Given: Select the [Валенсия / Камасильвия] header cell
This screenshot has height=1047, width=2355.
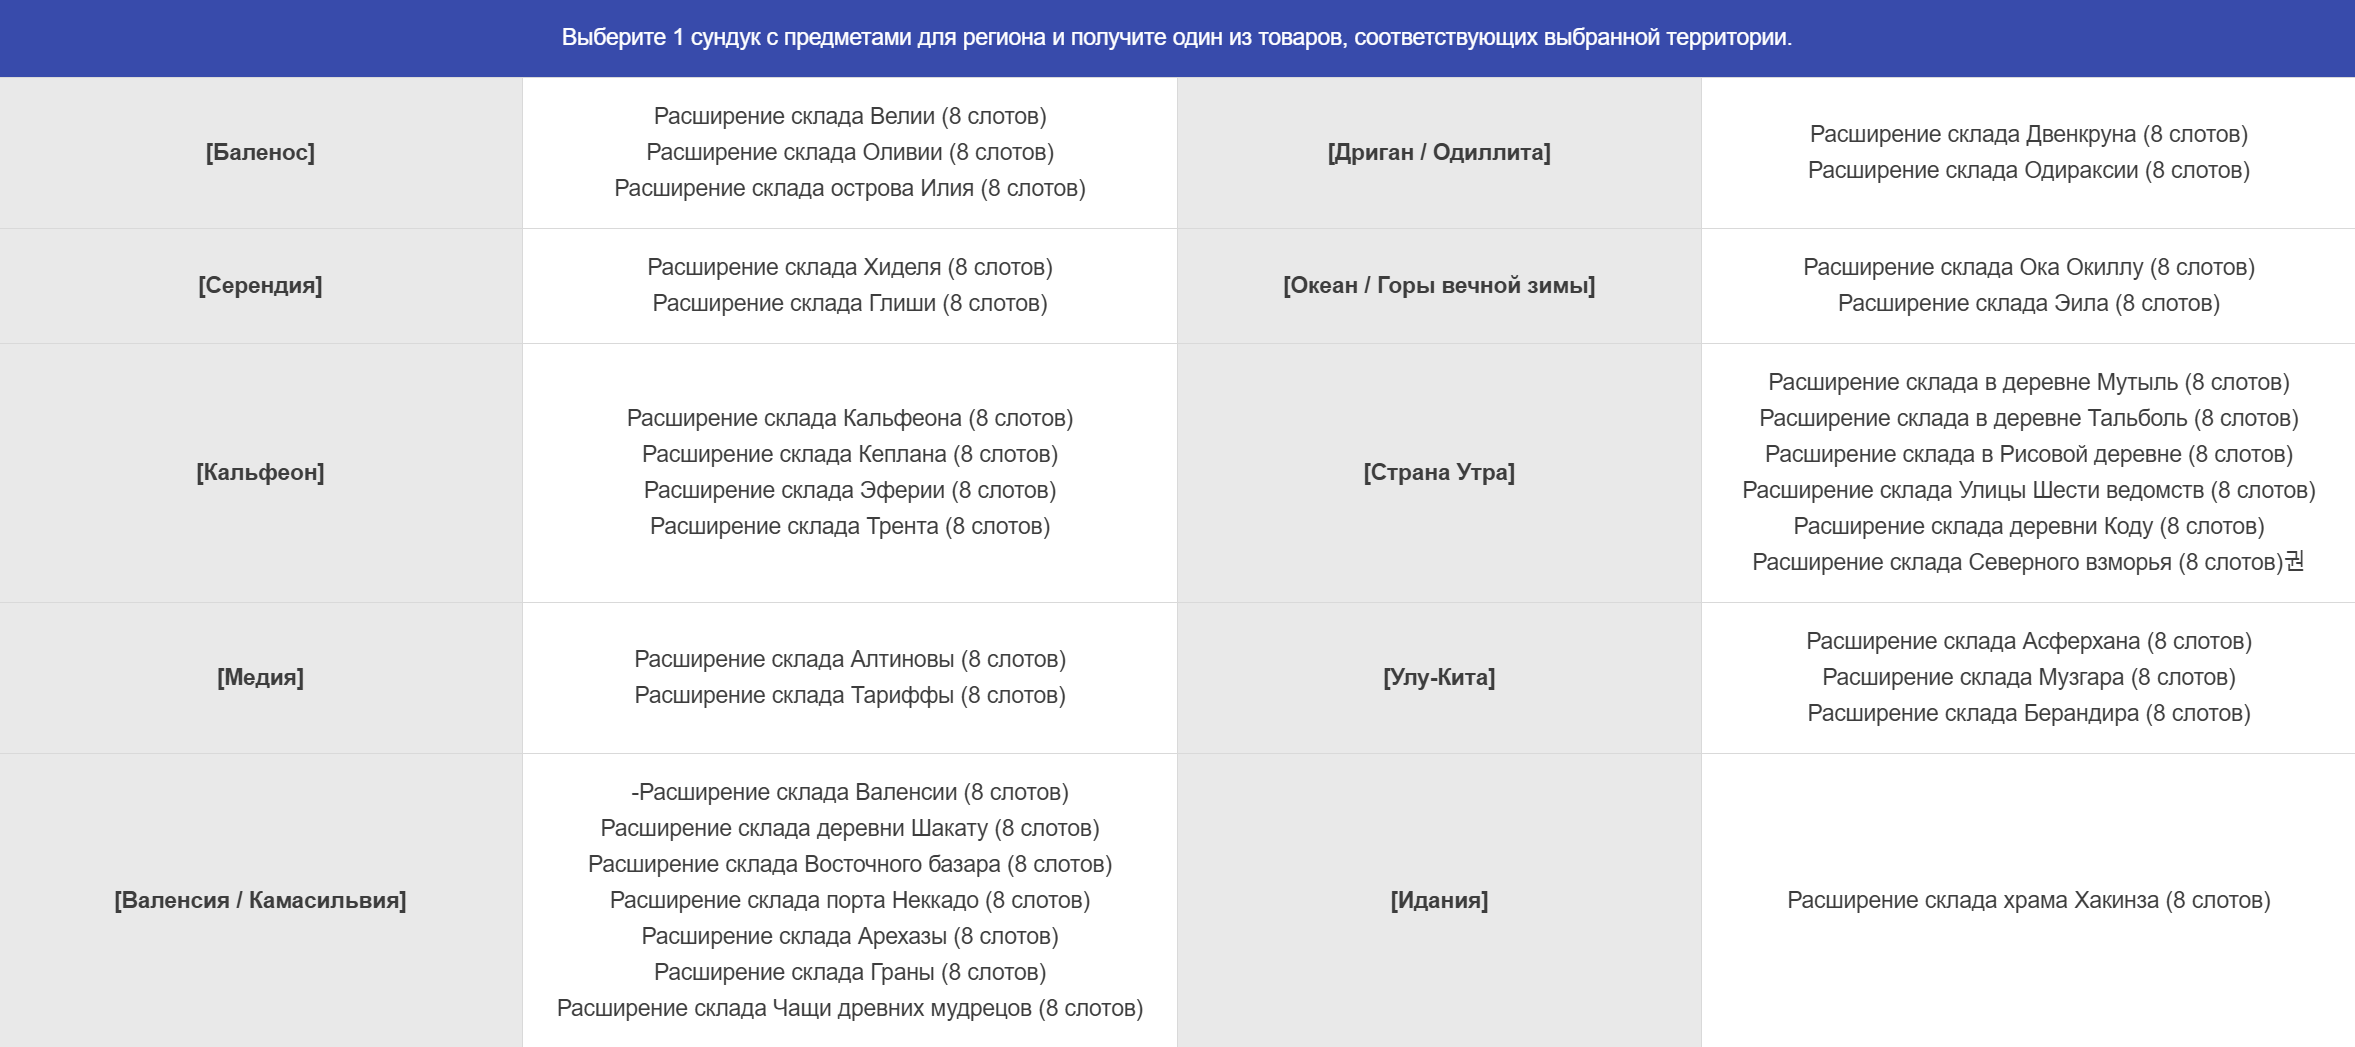Looking at the screenshot, I should (x=260, y=900).
